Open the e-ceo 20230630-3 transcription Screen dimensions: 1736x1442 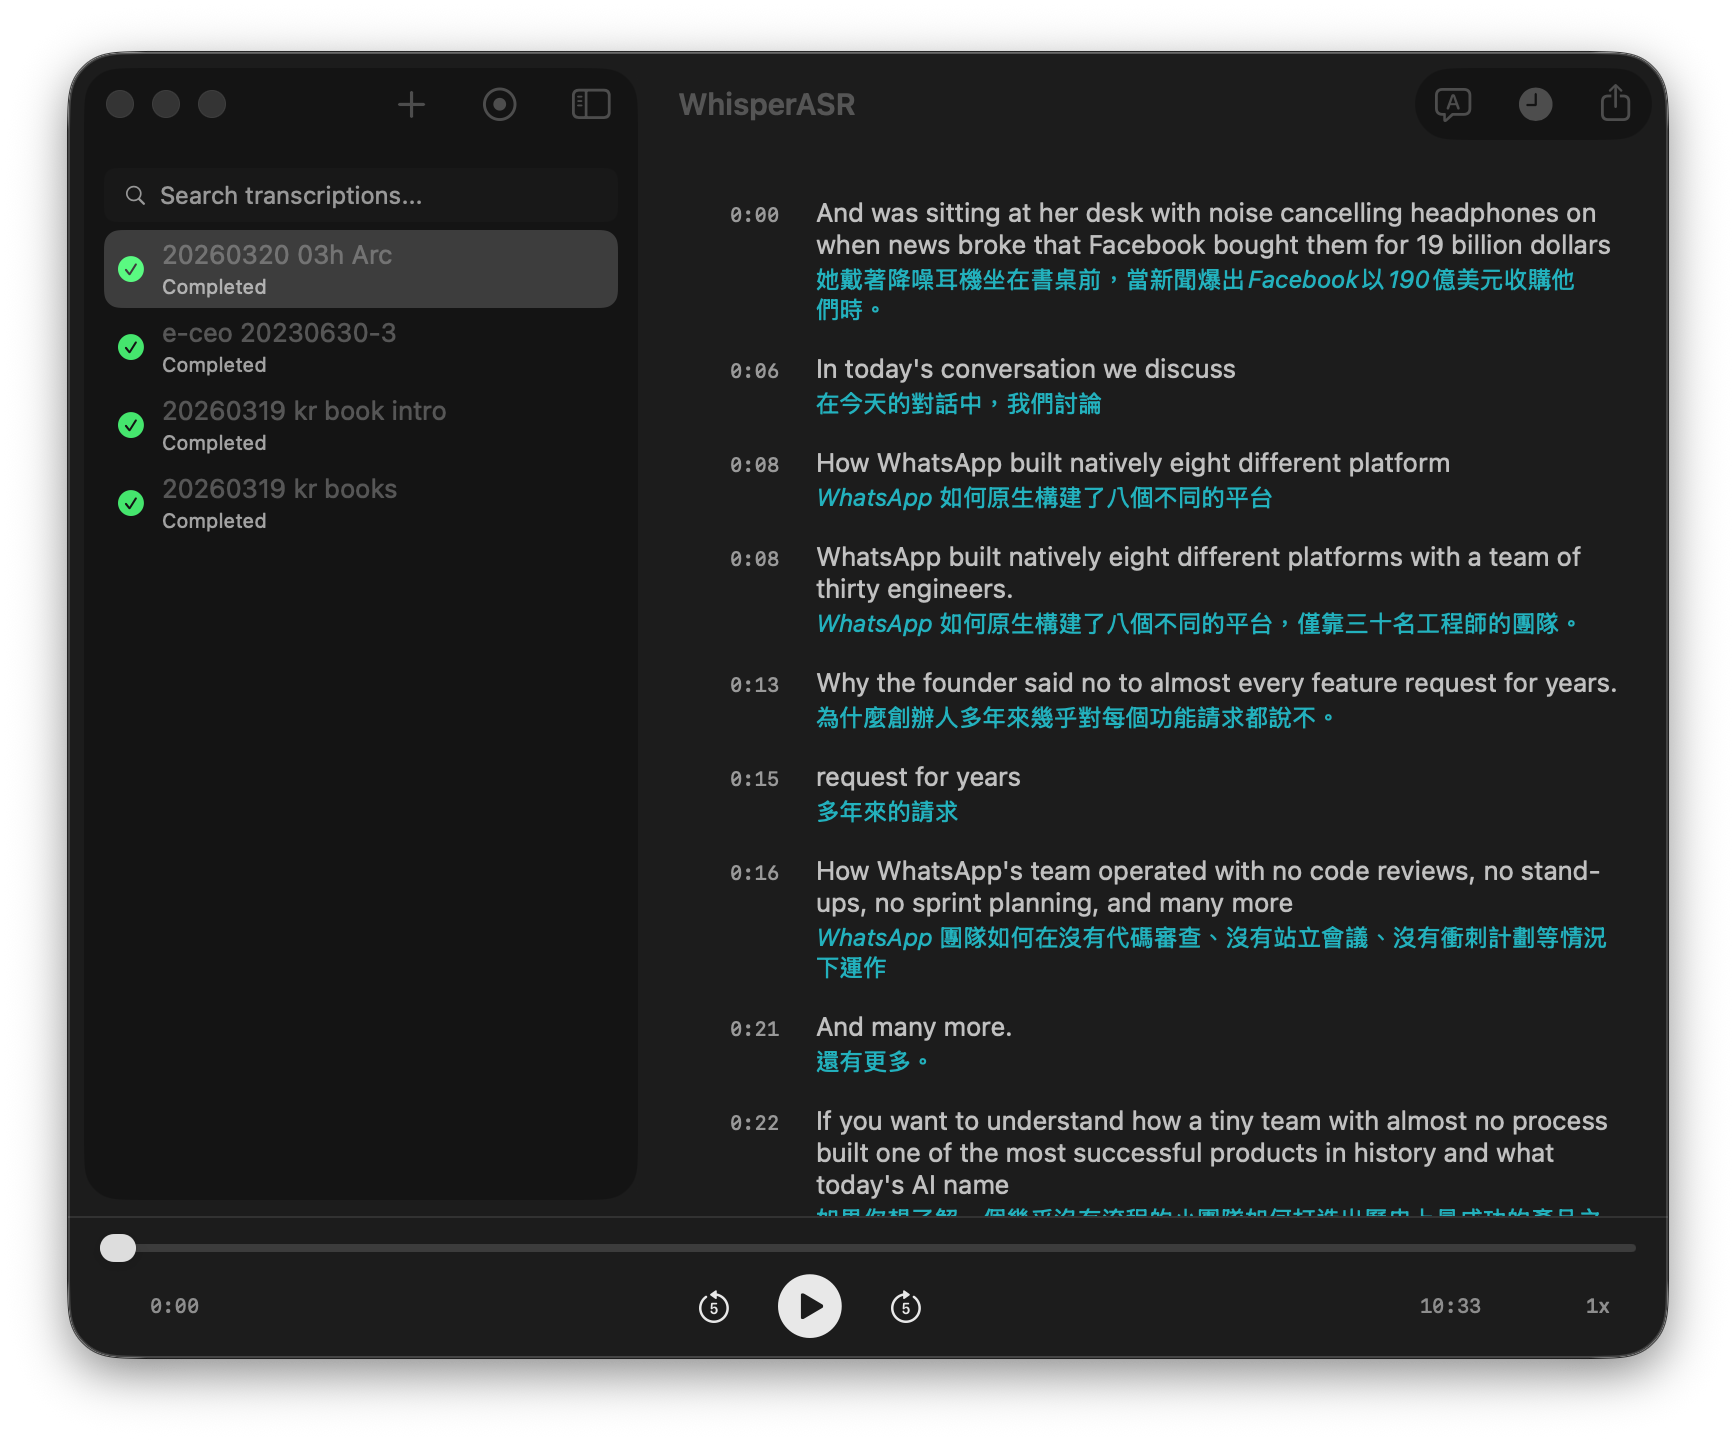(360, 347)
